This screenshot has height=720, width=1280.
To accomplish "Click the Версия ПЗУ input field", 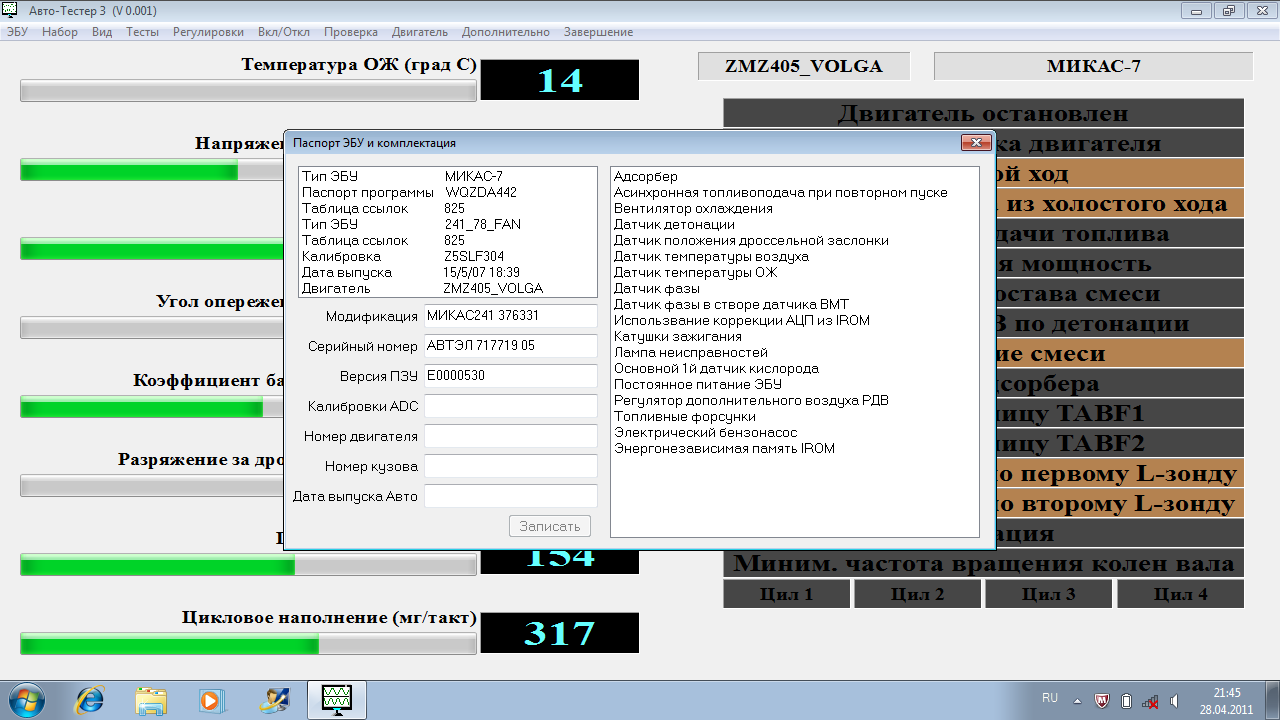I will click(x=511, y=376).
